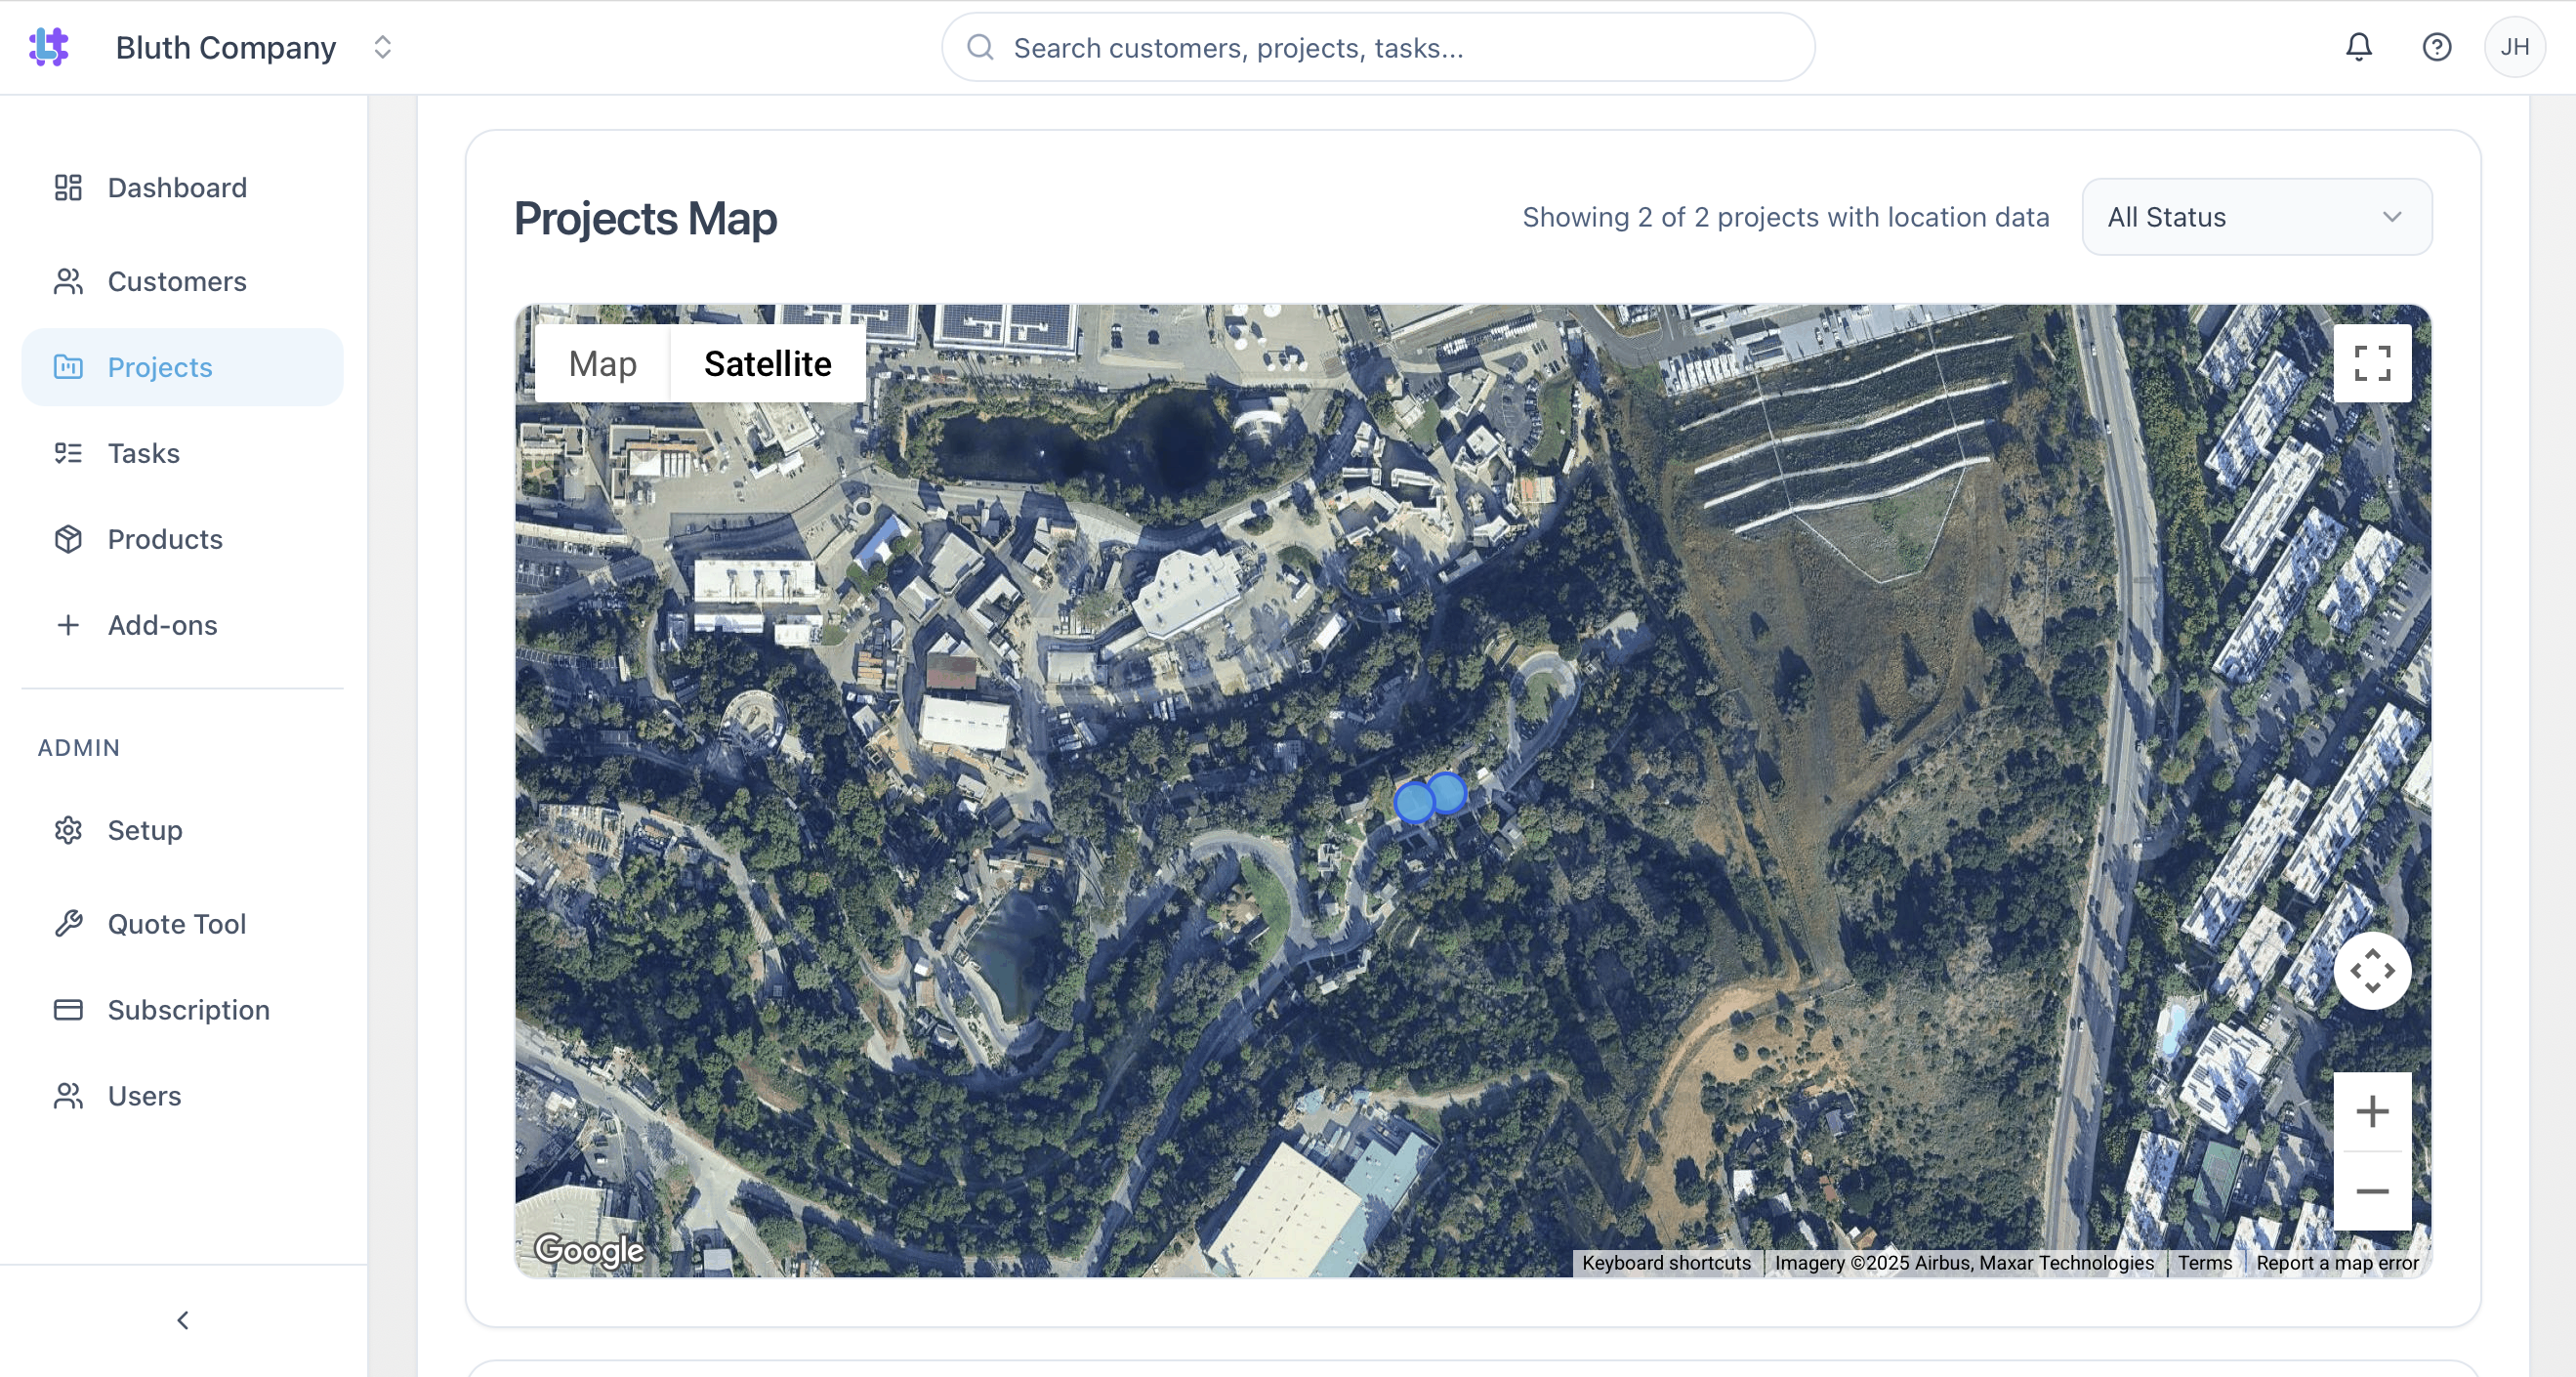Expand the Bluth Company switcher

[x=382, y=47]
